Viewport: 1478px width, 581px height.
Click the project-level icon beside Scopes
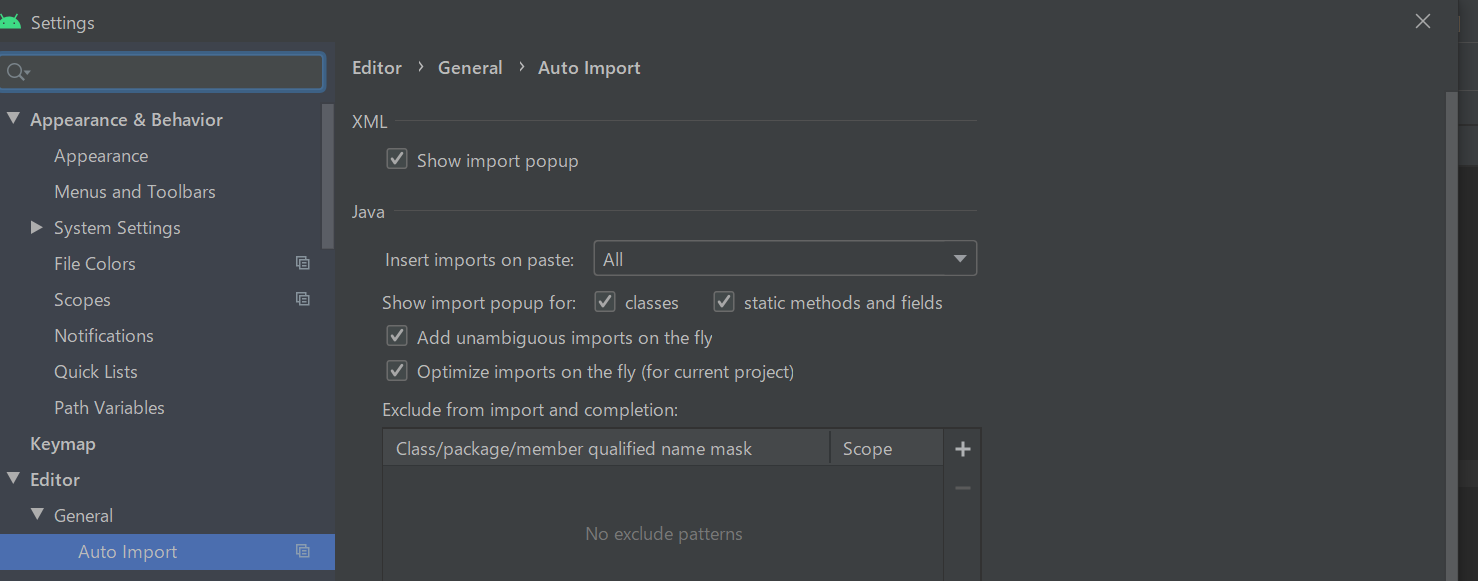tap(303, 300)
